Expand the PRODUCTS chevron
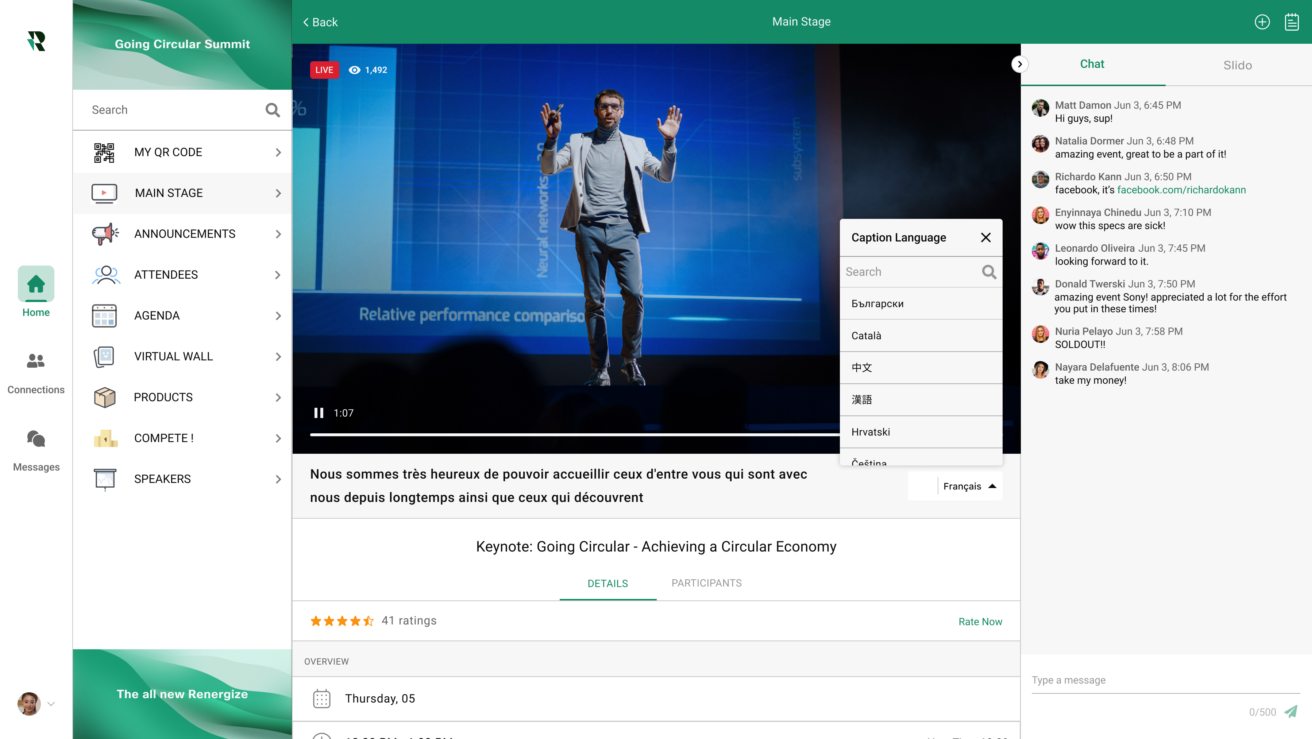Screen dimensions: 1312x739 278,397
